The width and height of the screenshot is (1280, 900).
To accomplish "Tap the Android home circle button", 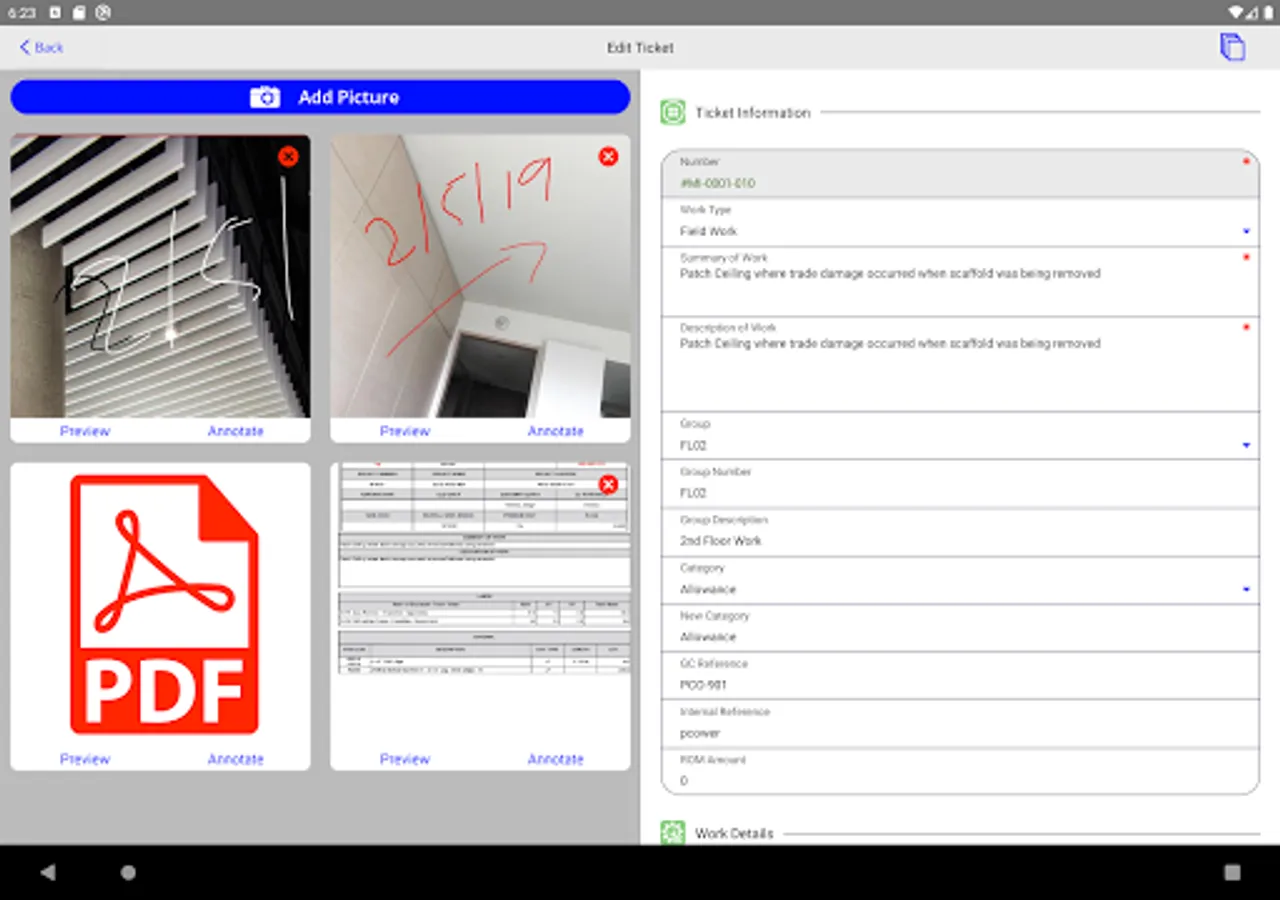I will click(x=128, y=872).
